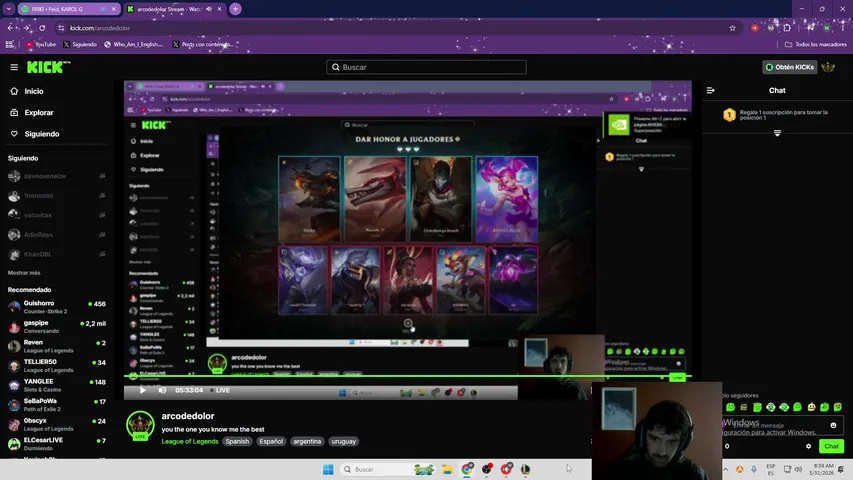Open followed channel AdinRoss
Image resolution: width=853 pixels, height=480 pixels.
[x=57, y=235]
